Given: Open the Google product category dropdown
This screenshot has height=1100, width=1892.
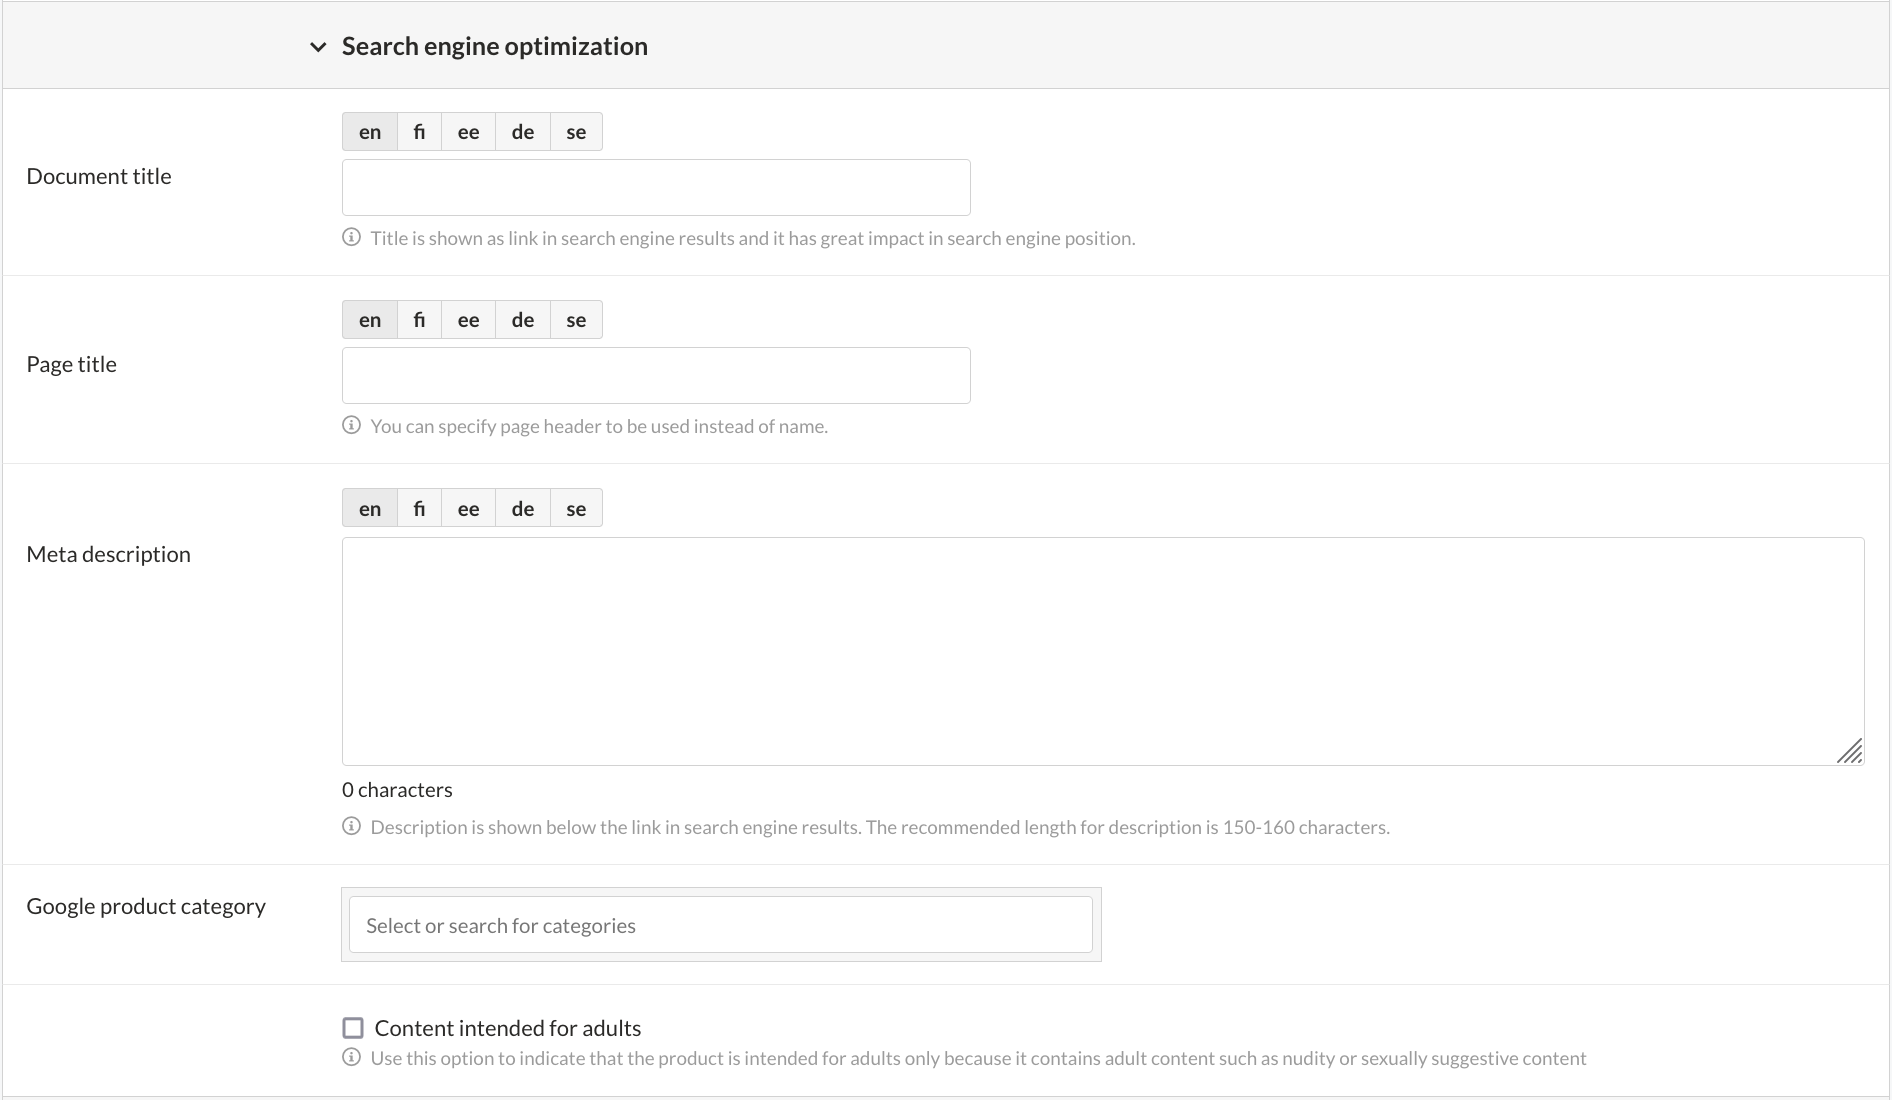Looking at the screenshot, I should tap(721, 925).
